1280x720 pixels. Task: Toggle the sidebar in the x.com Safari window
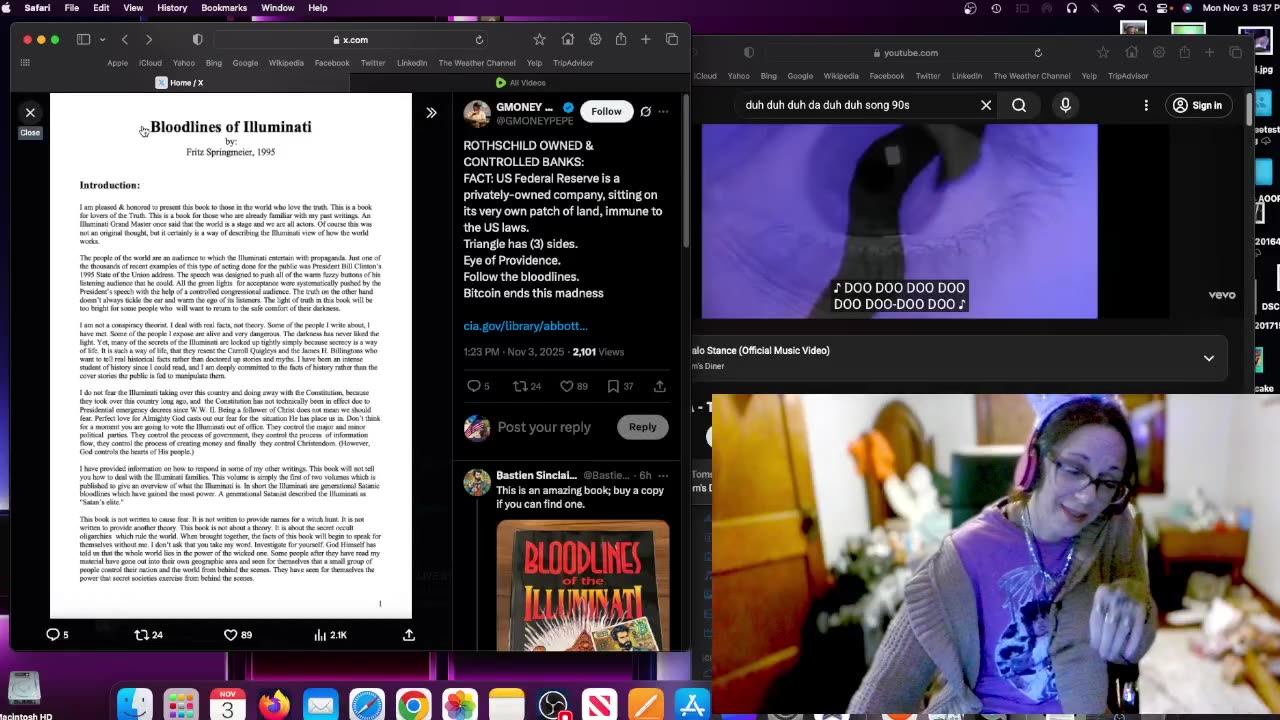tap(83, 40)
